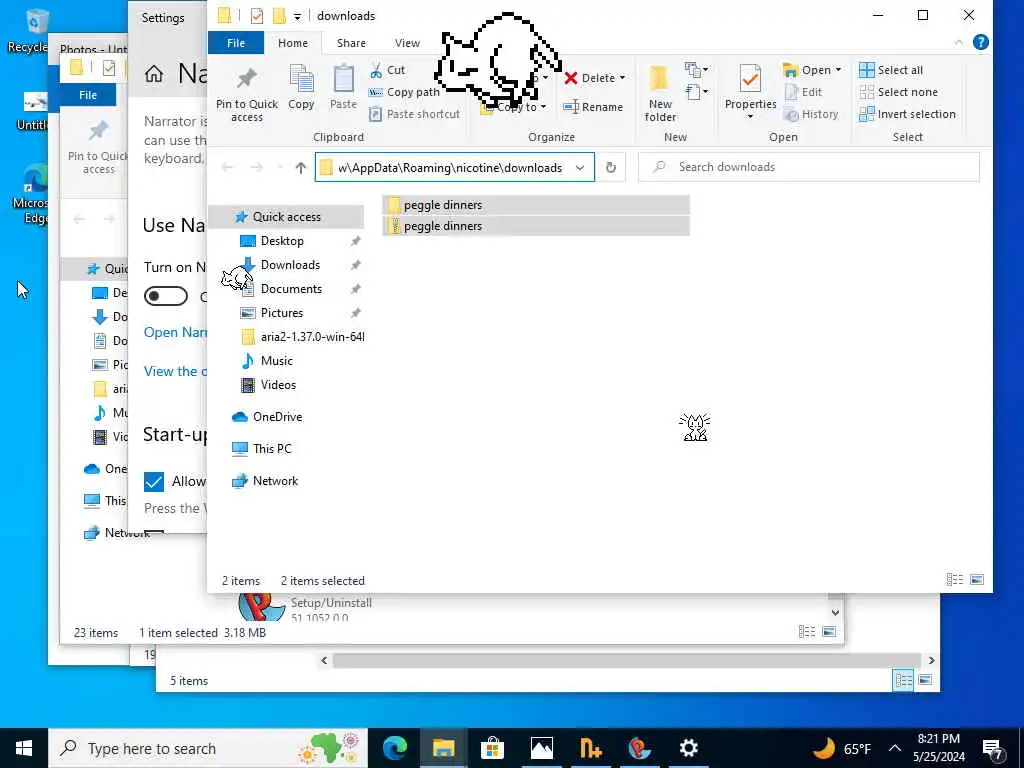Open the File menu in downloads window
Viewport: 1024px width, 768px height.
click(x=236, y=43)
